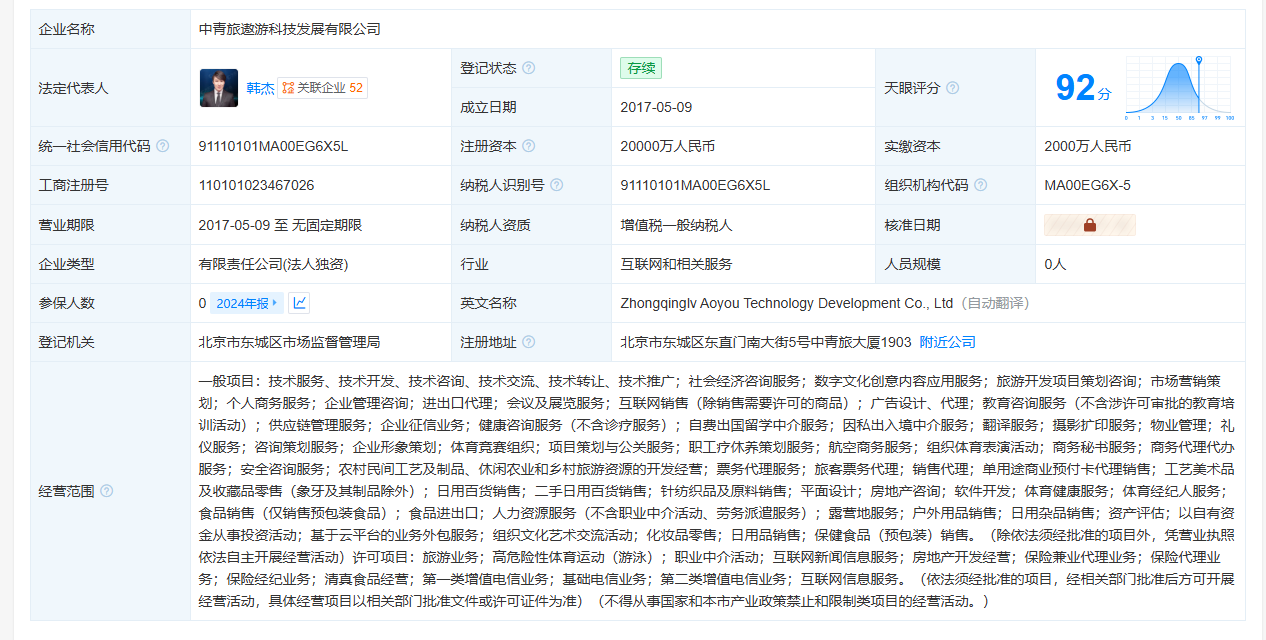Click the 自动翻译 auto-translation note
Screen dimensions: 1266x640
[994, 303]
